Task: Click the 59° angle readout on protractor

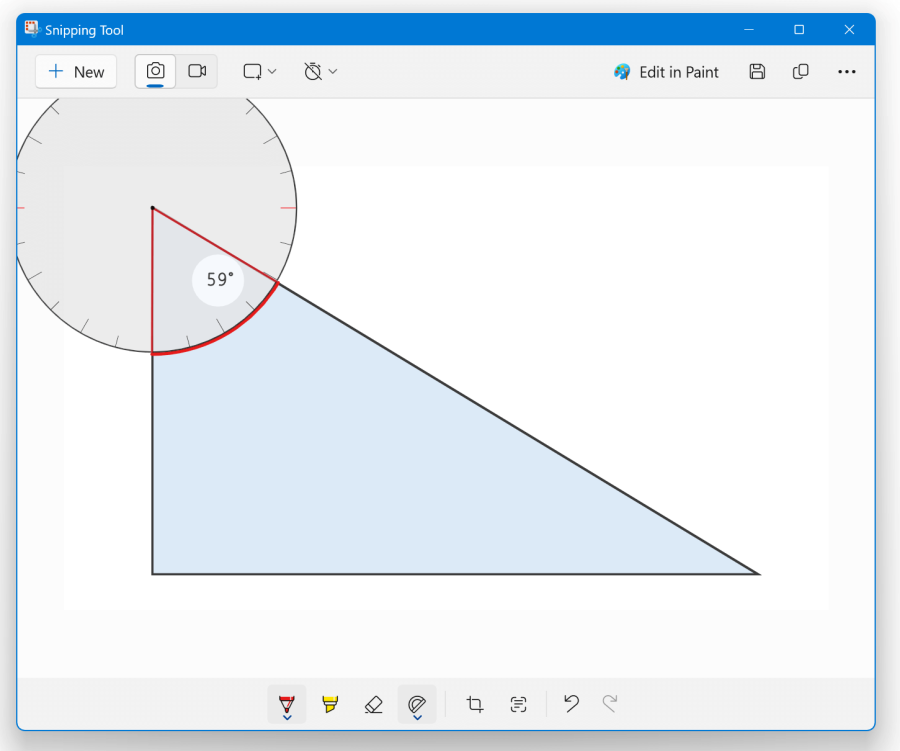Action: [x=219, y=280]
